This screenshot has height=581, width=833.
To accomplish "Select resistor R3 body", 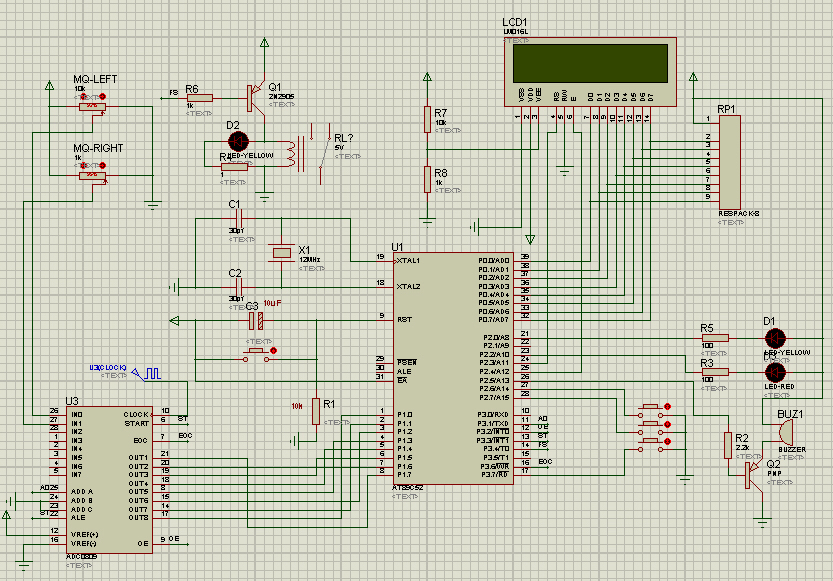I will (x=715, y=372).
